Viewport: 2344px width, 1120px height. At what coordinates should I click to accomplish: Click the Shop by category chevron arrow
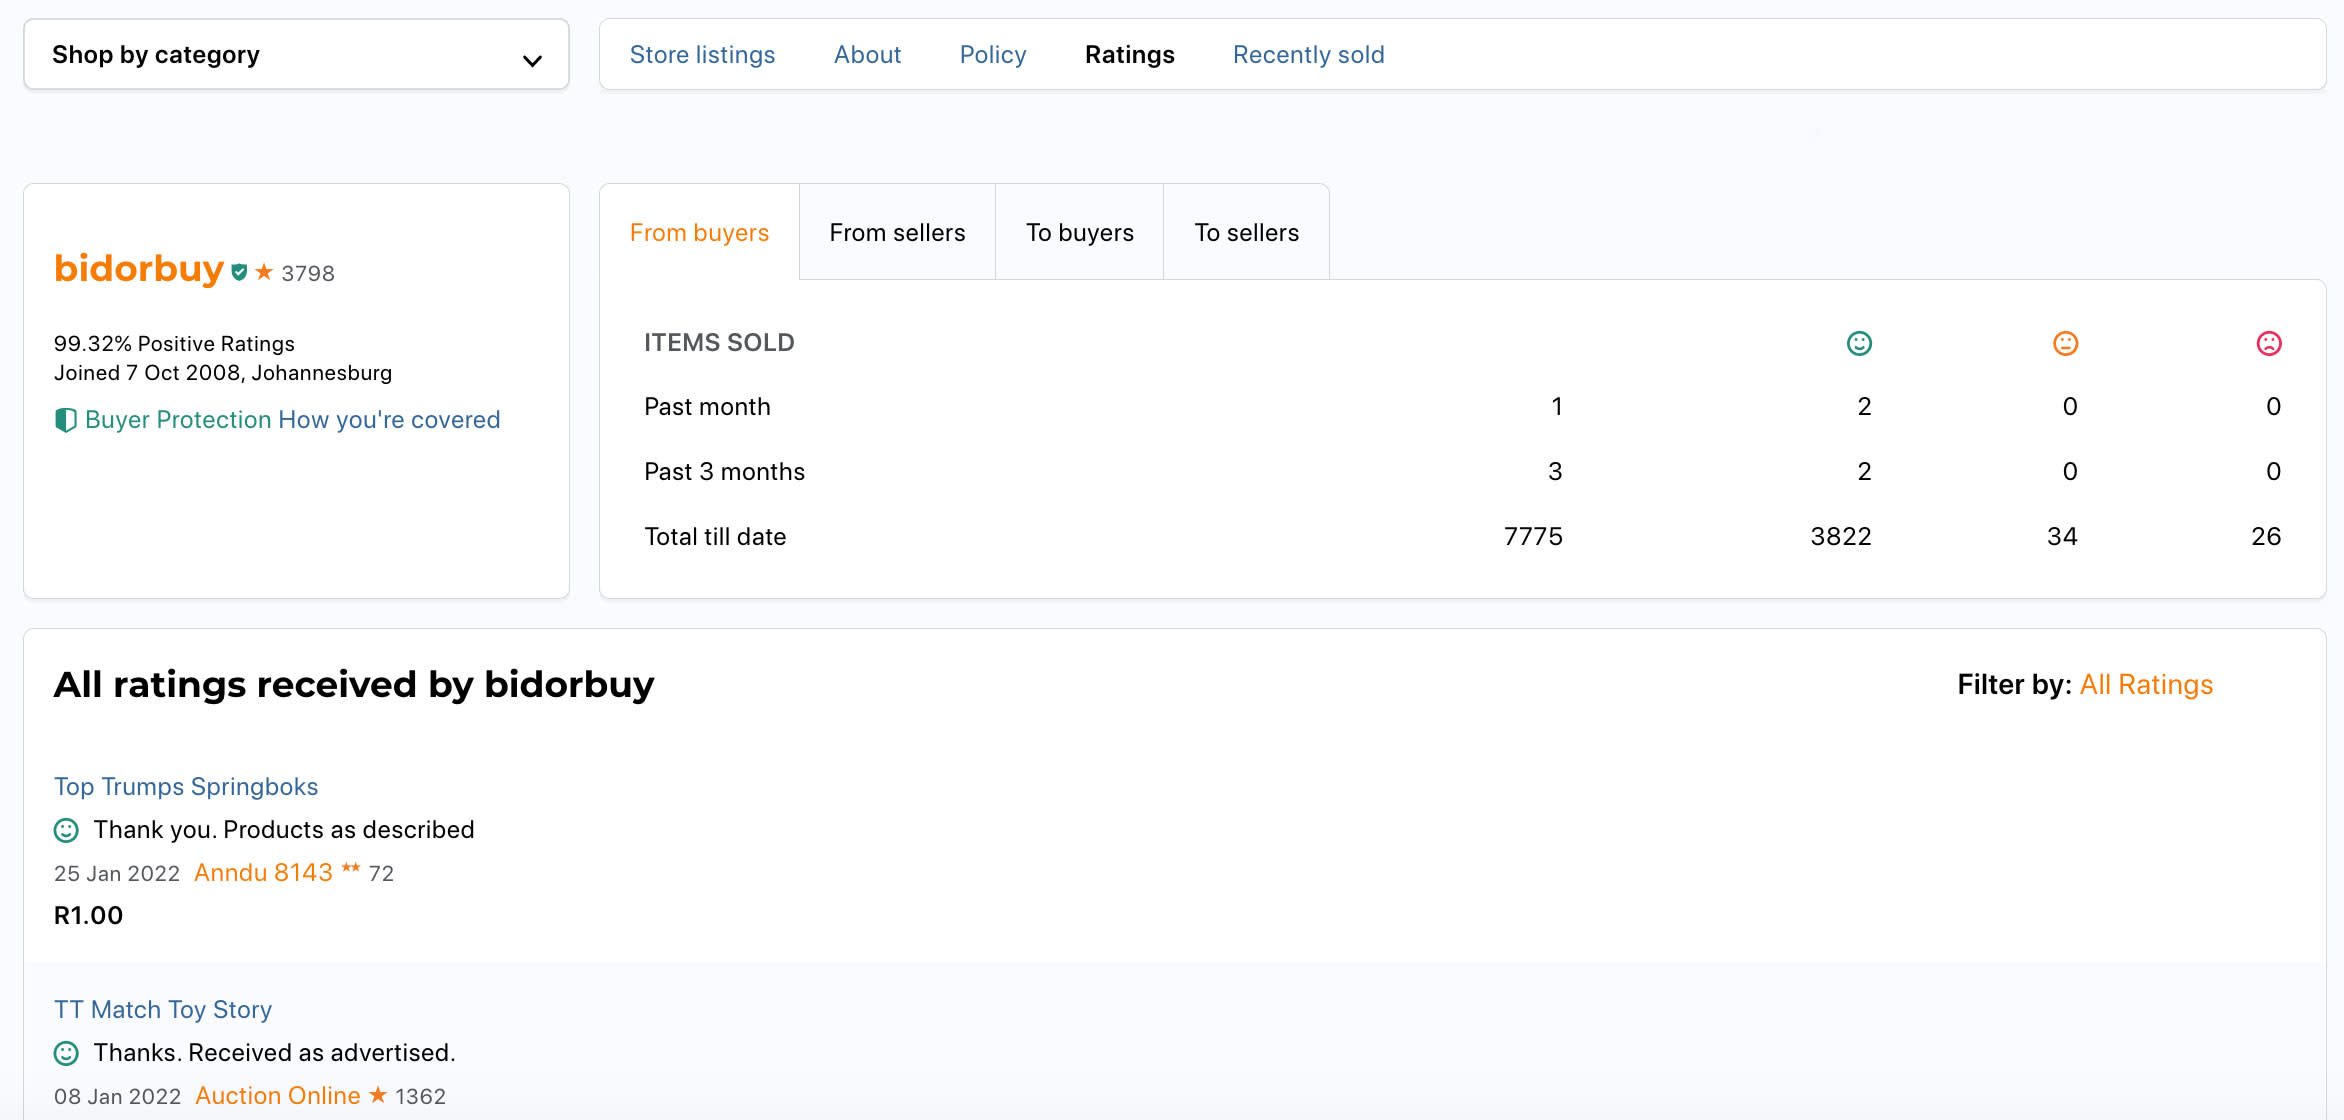532,61
